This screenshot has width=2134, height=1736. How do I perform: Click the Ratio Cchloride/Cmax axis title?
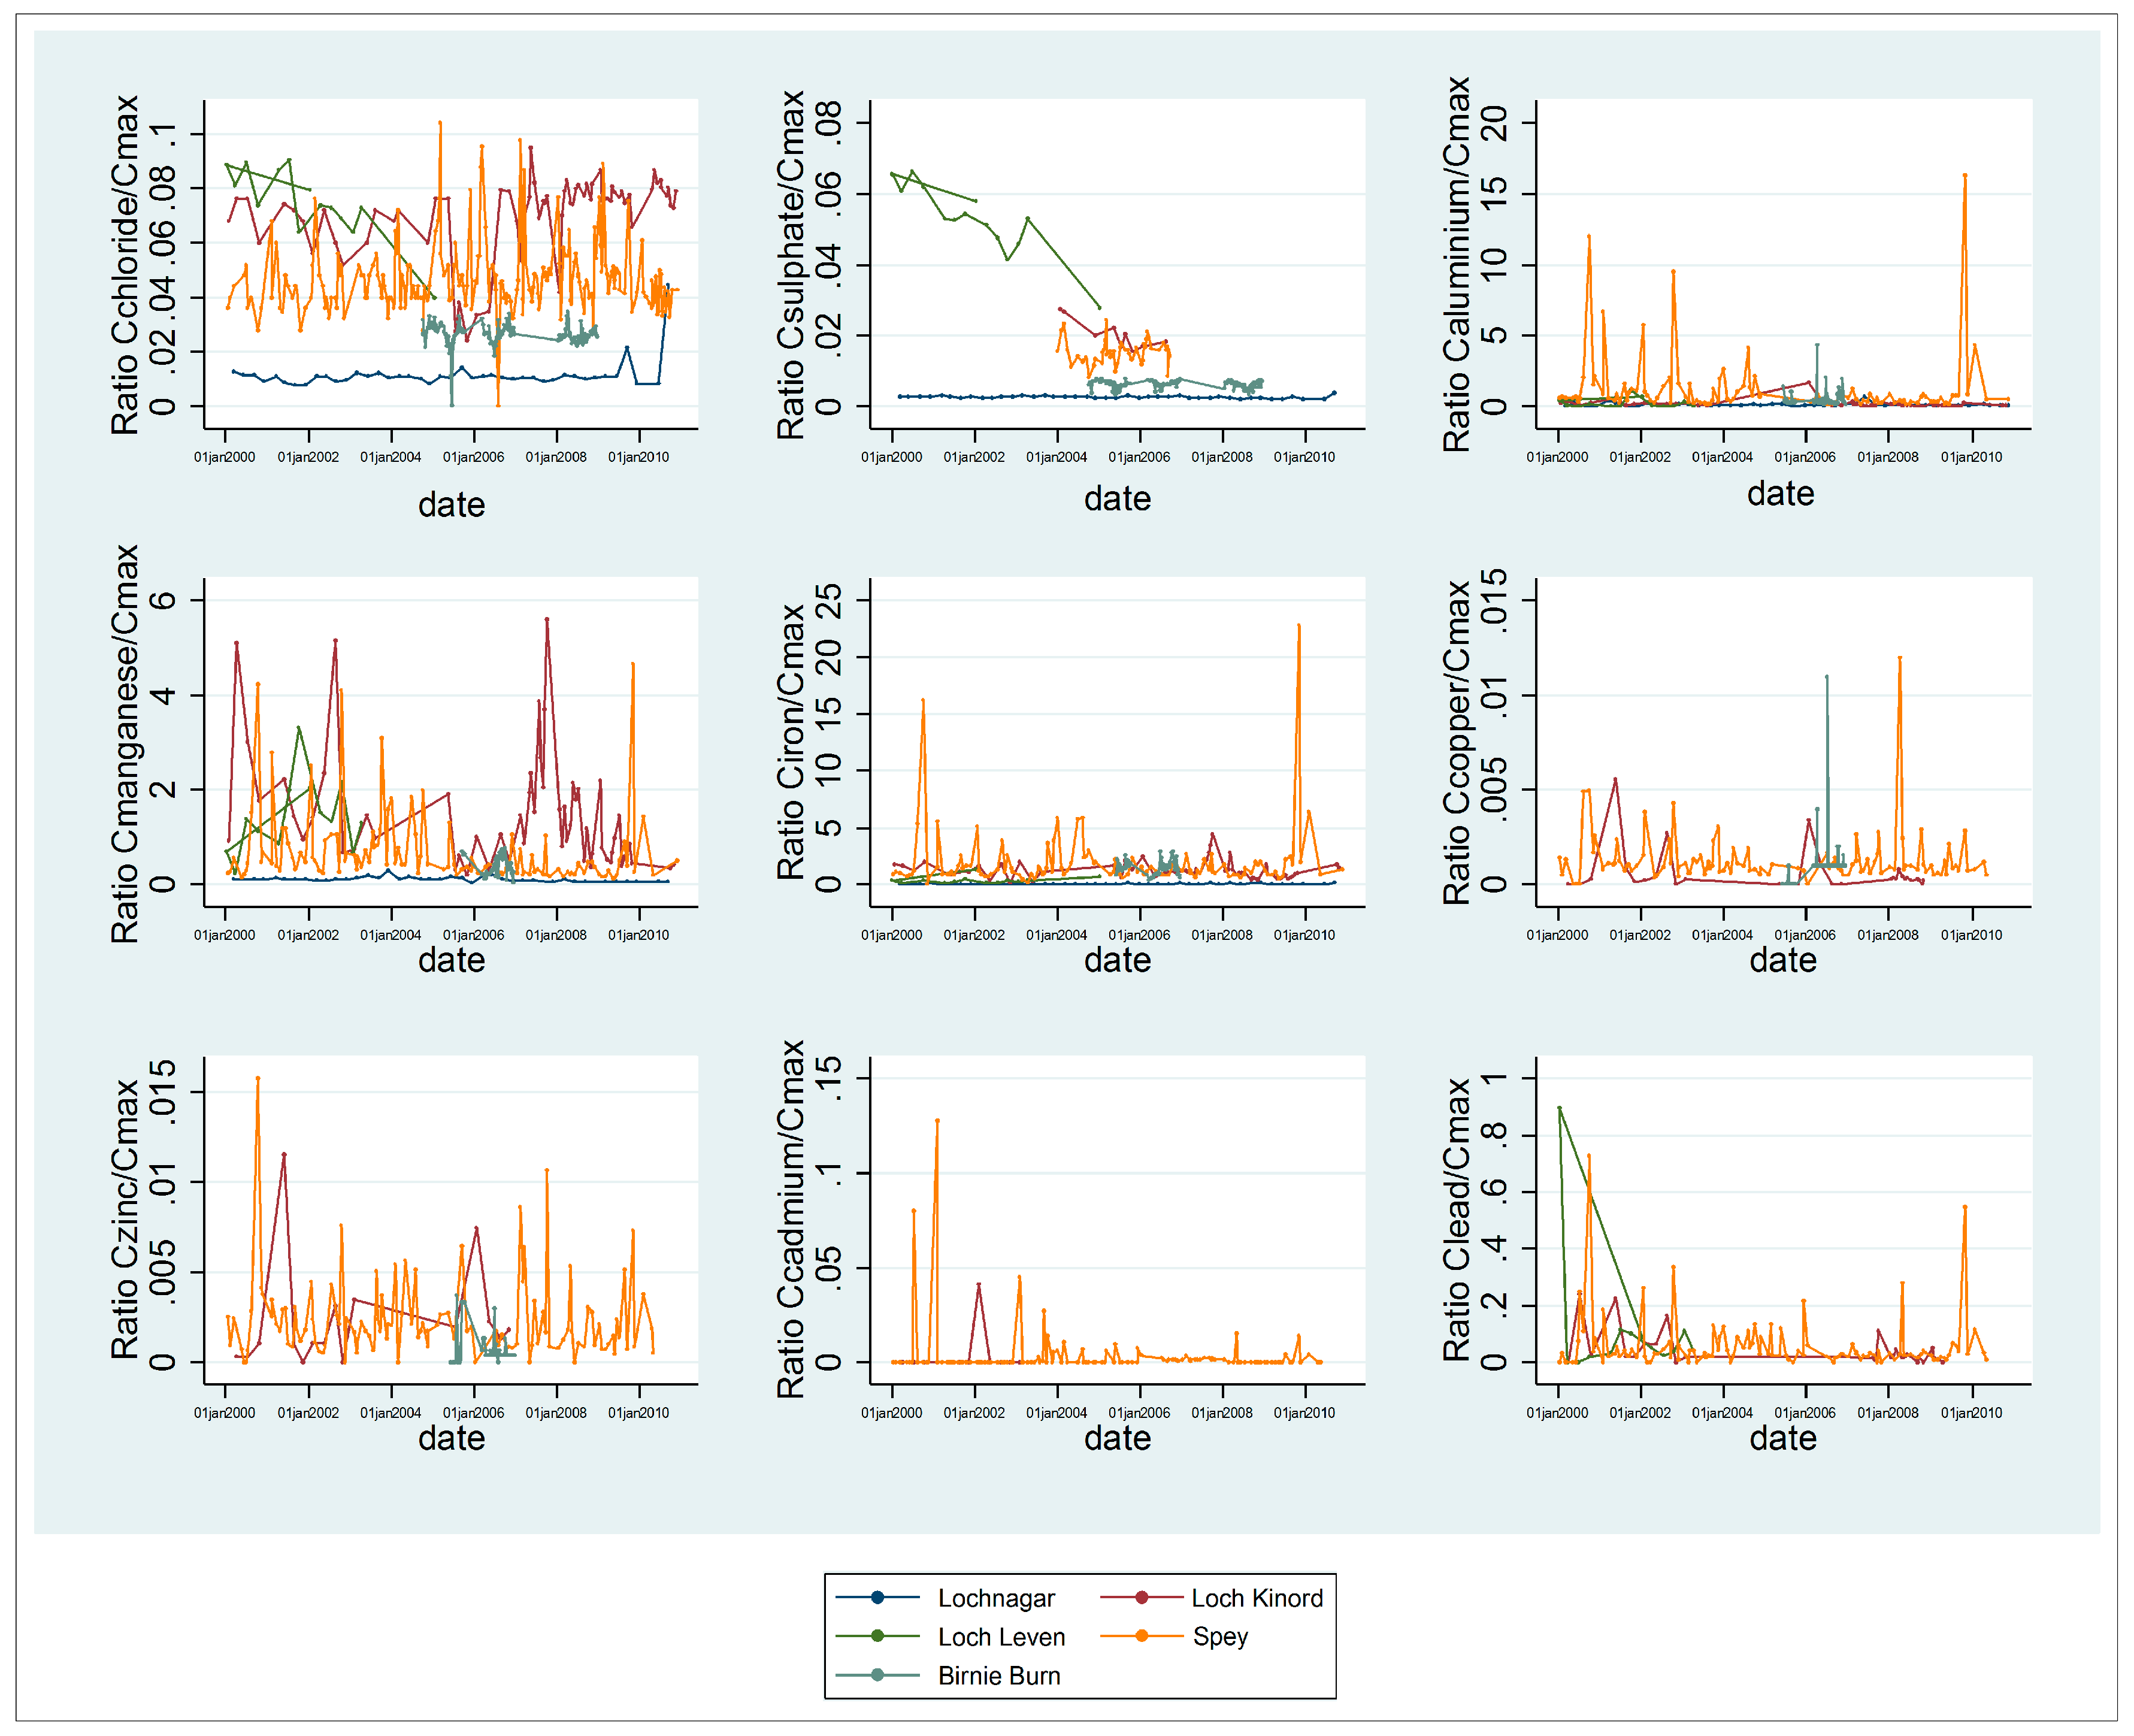point(125,265)
